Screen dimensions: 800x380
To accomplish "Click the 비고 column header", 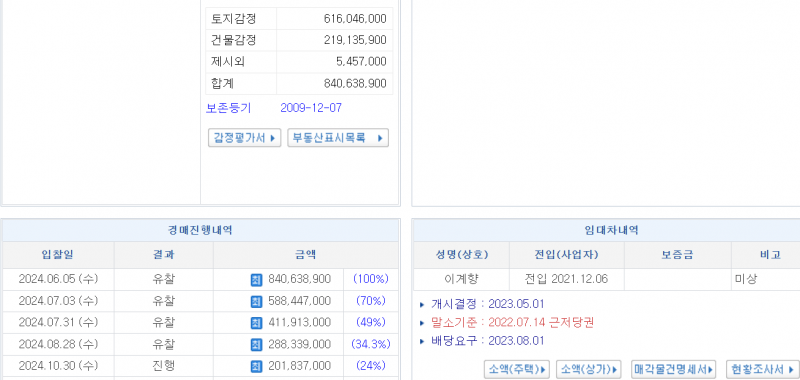I will (x=769, y=255).
